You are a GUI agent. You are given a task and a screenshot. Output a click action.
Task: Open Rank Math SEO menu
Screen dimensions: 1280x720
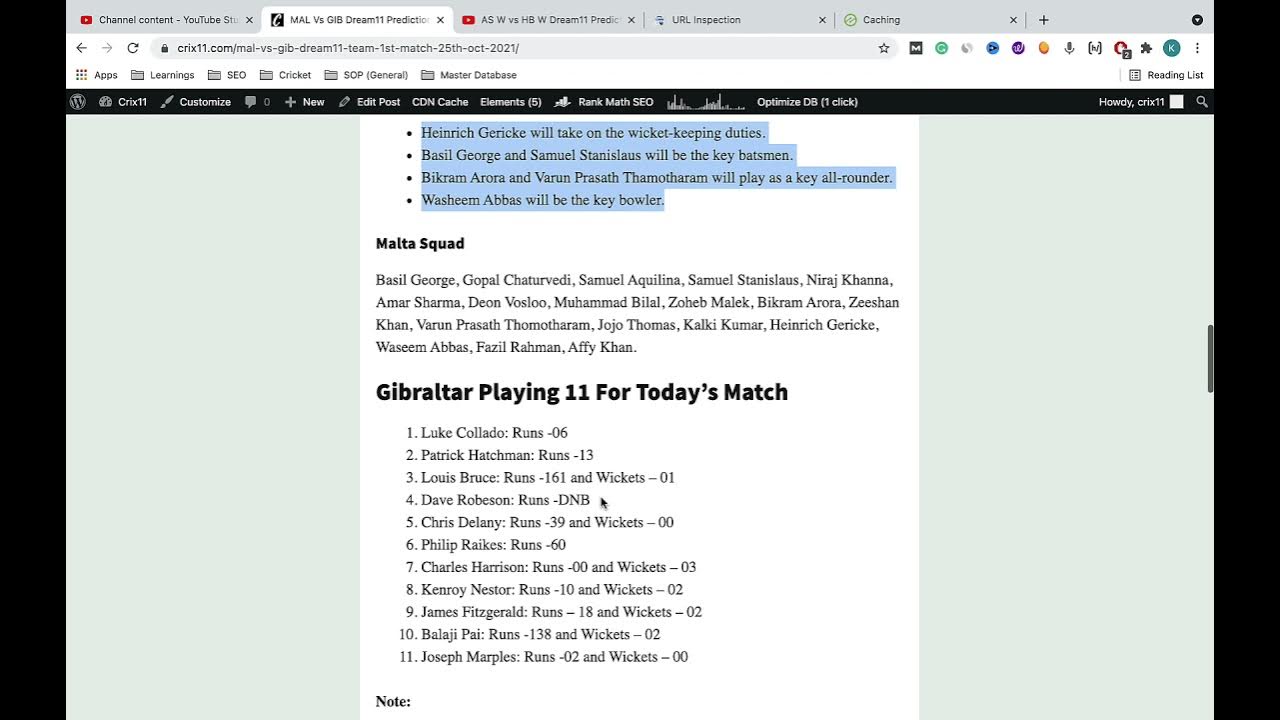click(x=605, y=102)
